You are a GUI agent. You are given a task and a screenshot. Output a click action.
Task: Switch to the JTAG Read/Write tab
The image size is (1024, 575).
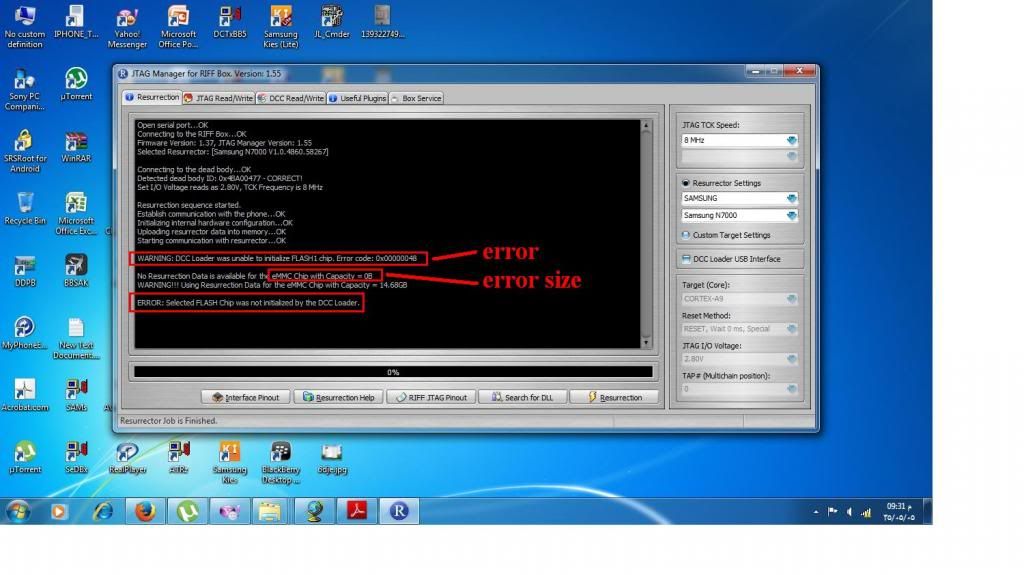(218, 98)
